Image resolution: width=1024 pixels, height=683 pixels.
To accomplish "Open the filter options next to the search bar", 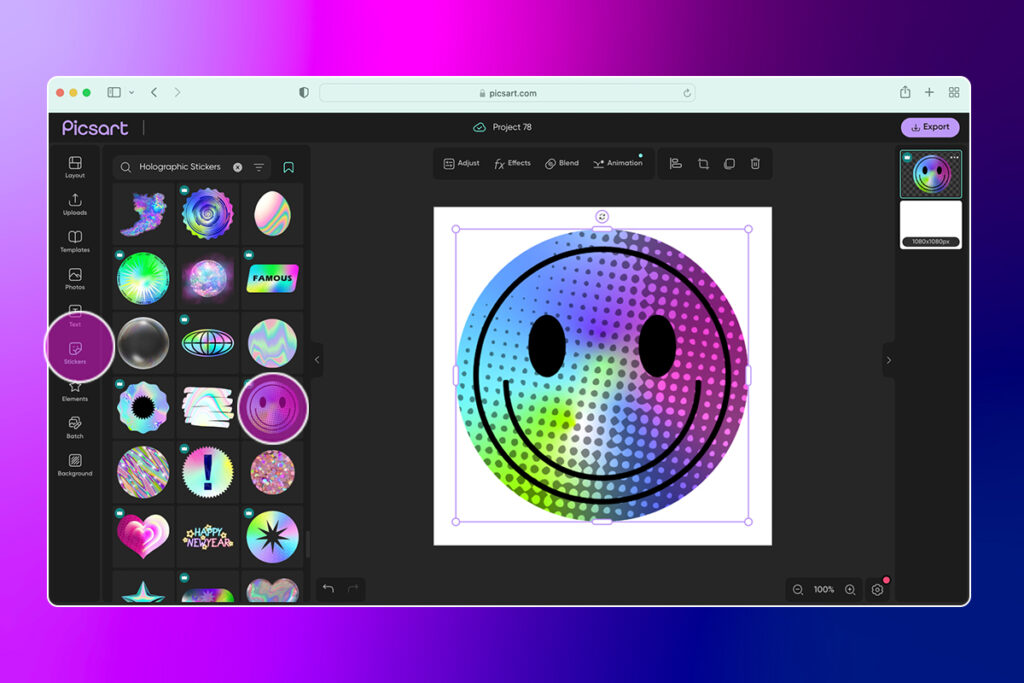I will tap(258, 167).
